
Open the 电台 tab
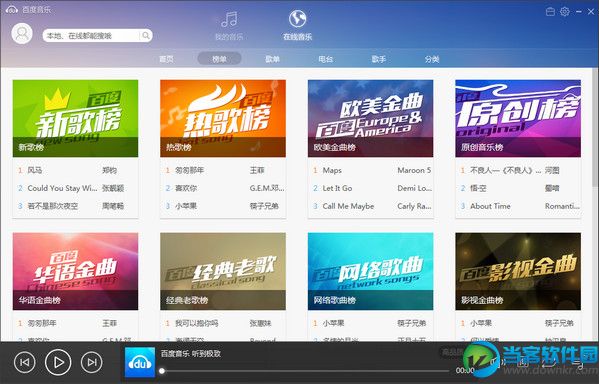pyautogui.click(x=325, y=59)
